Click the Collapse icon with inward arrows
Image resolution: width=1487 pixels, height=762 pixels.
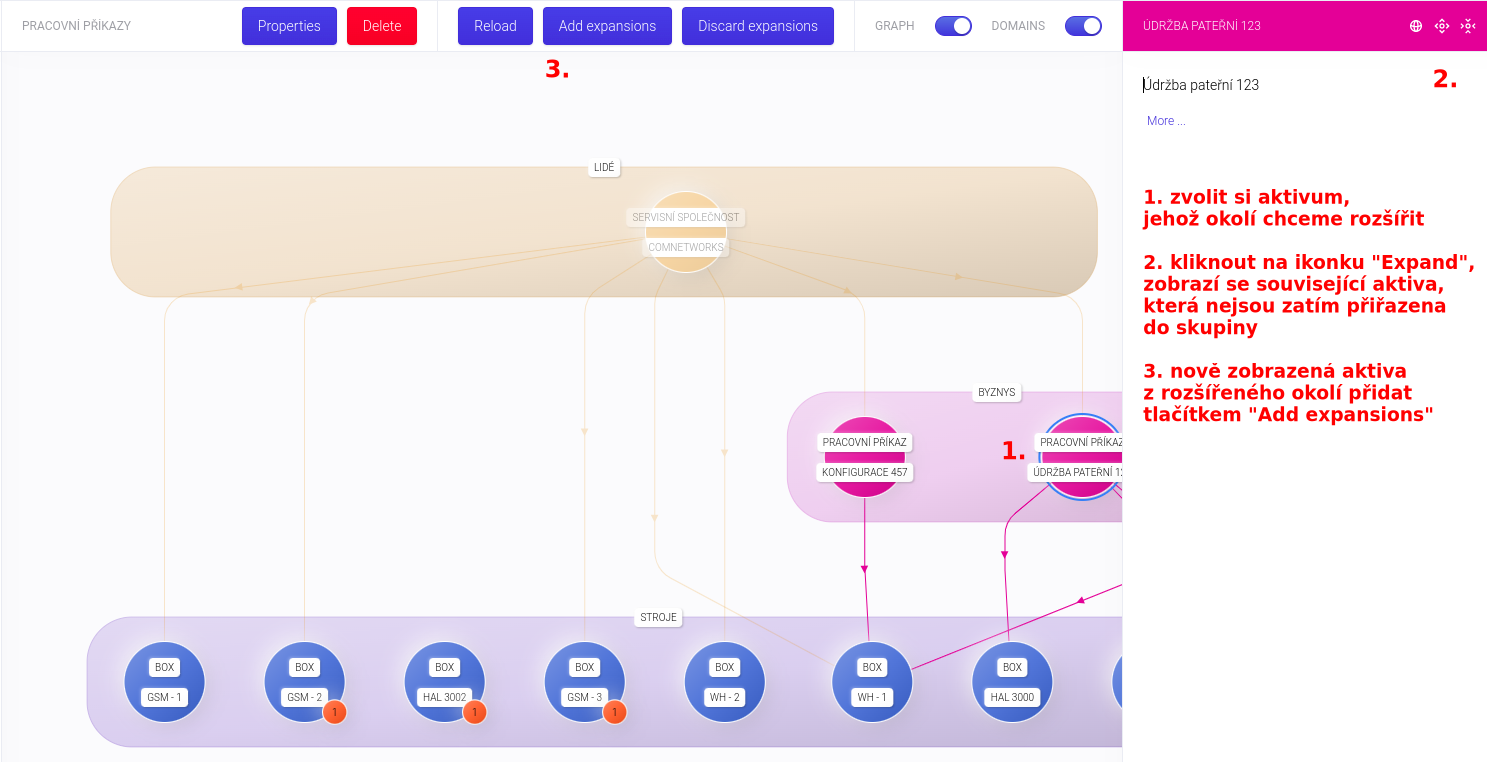pos(1468,26)
